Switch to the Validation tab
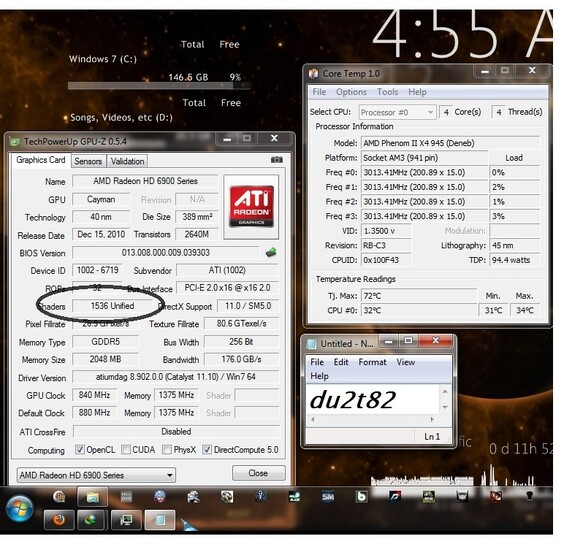 click(x=127, y=161)
